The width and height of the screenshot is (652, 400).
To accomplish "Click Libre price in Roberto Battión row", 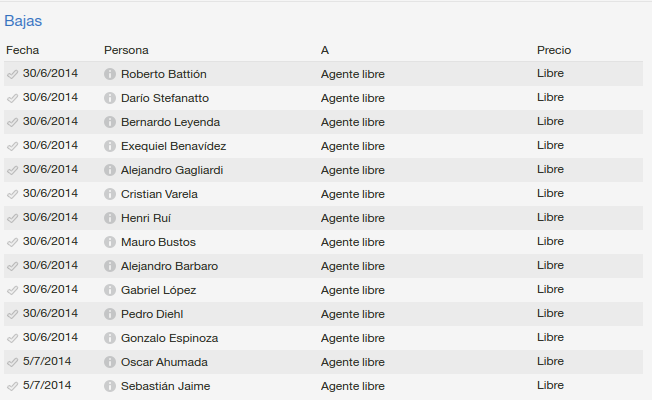I will pyautogui.click(x=550, y=73).
